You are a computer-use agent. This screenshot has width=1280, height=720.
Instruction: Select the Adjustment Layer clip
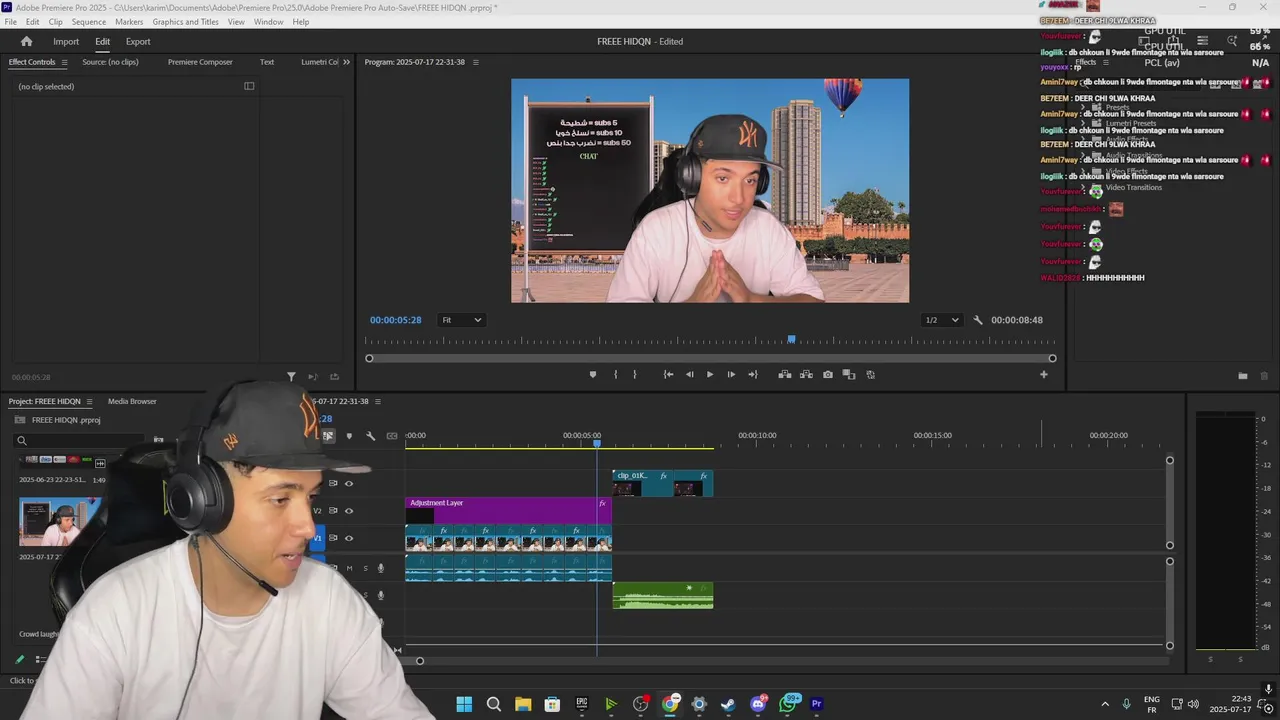[508, 510]
